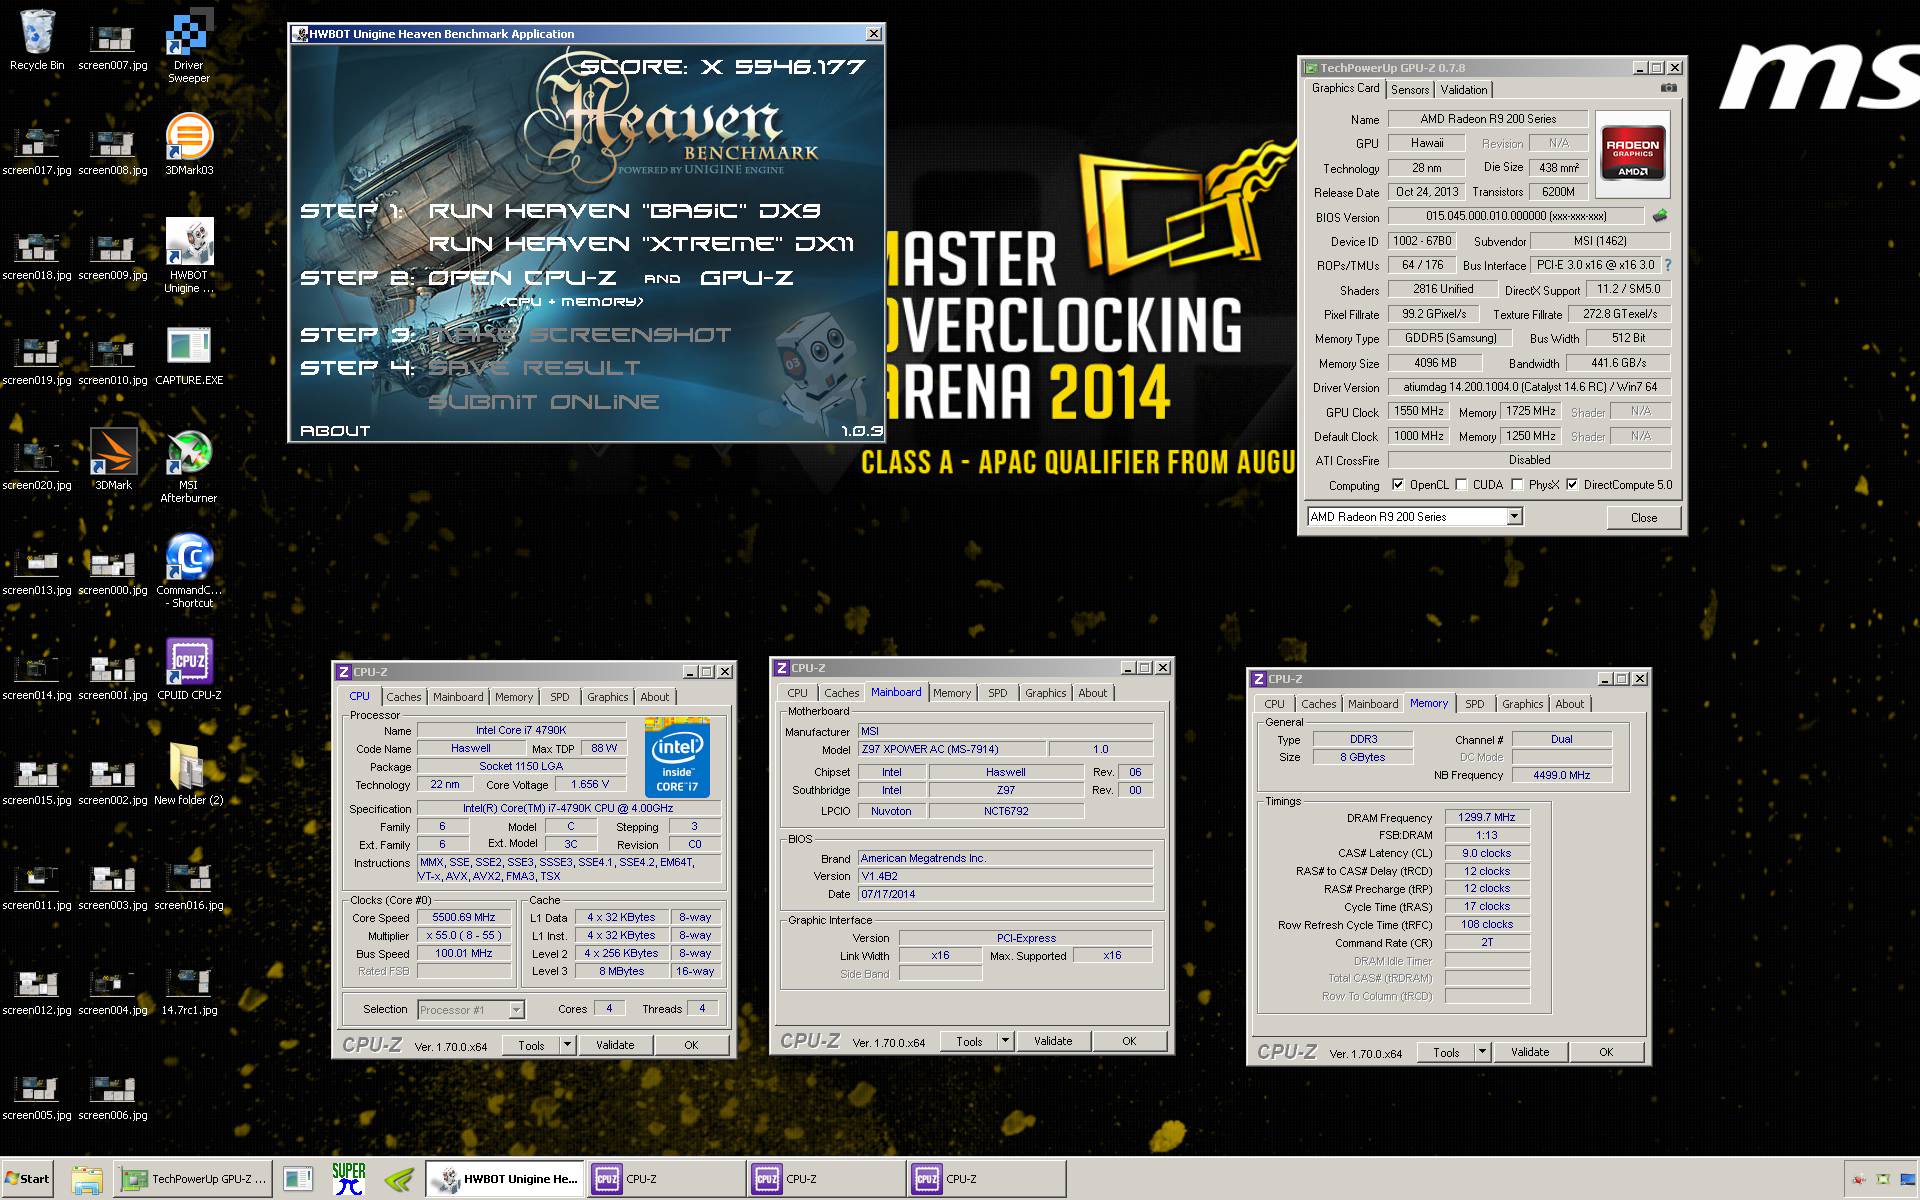Click Tools button in CPU-Z Memory window
The height and width of the screenshot is (1200, 1920).
tap(1446, 1052)
